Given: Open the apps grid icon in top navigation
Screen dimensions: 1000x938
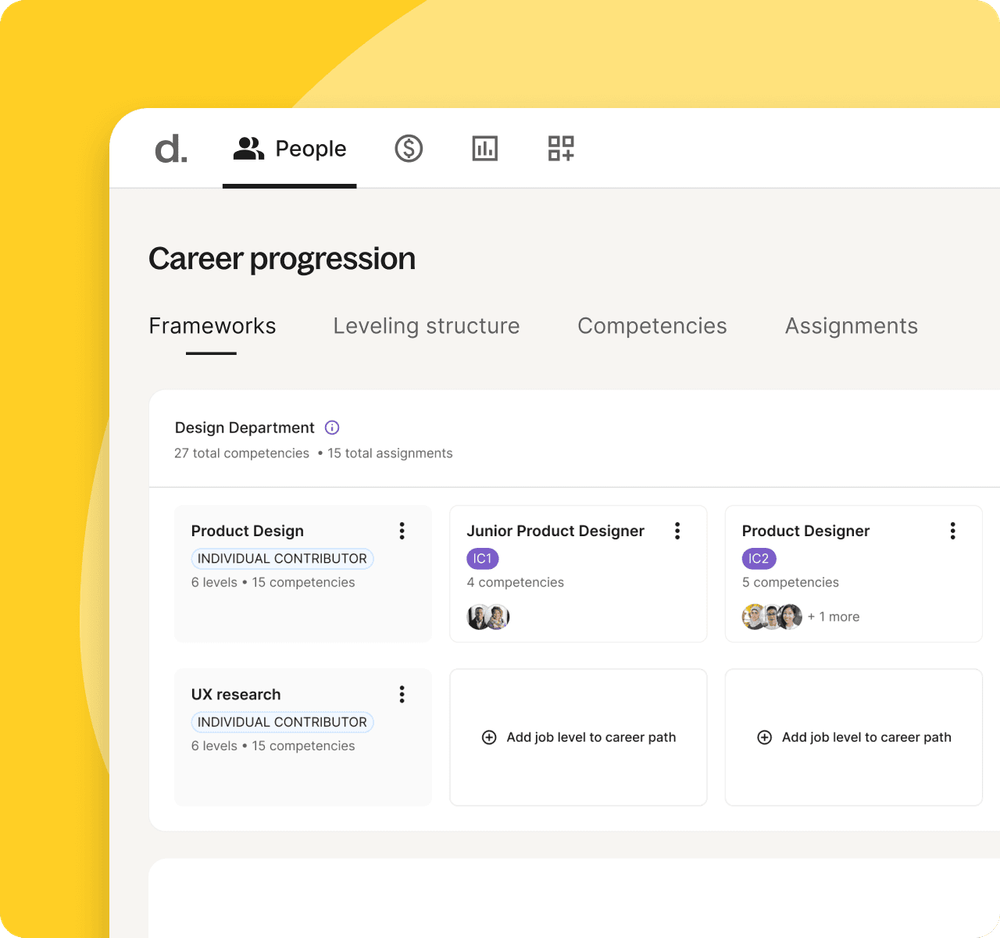Looking at the screenshot, I should tap(560, 148).
